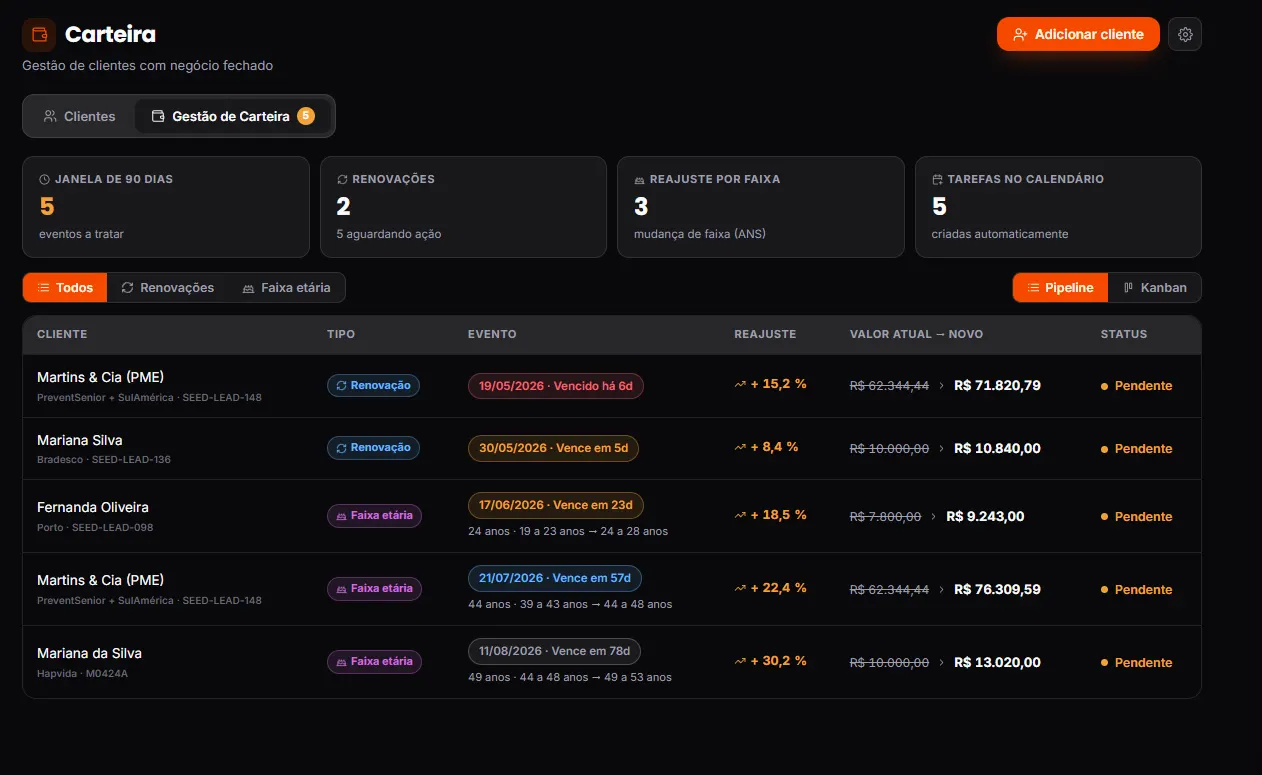1262x775 pixels.
Task: Click the 11/08/2026 Vence em 78d badge
Action: tap(554, 651)
